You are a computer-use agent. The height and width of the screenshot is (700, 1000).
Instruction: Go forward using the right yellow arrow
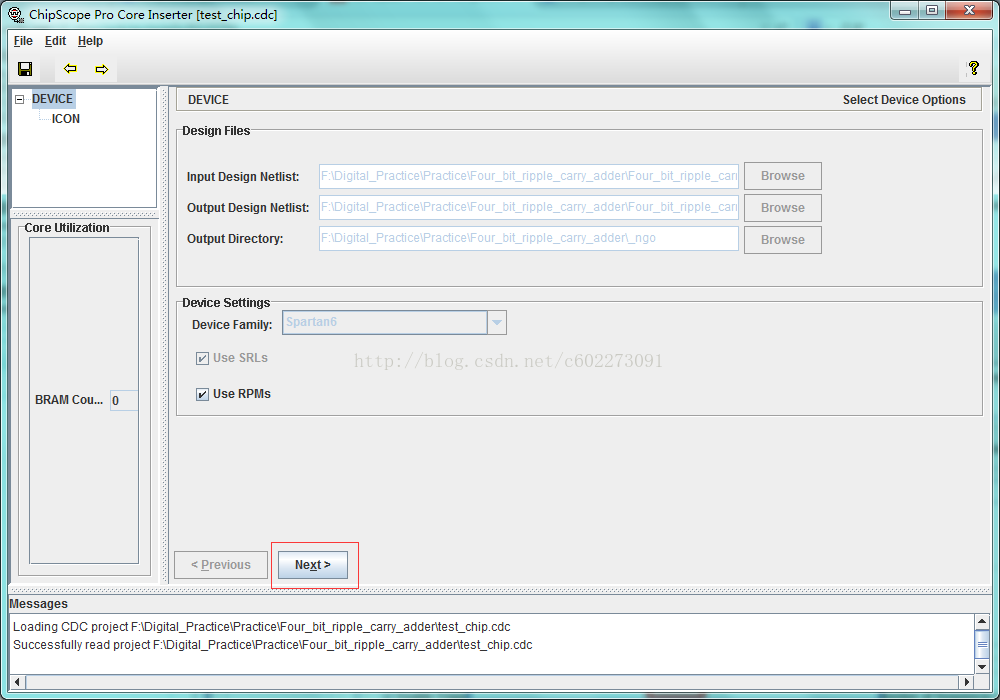[x=102, y=69]
